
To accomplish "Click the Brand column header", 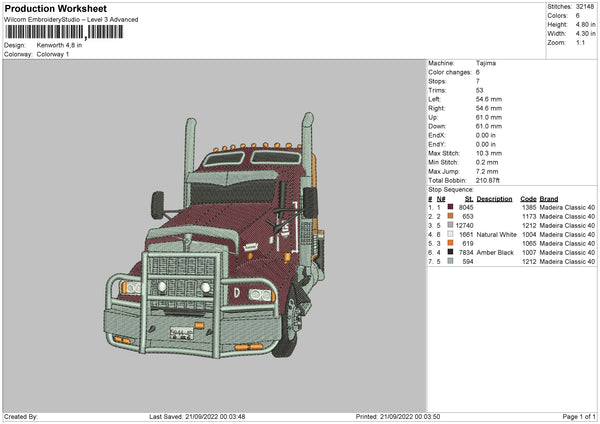I will tap(549, 198).
